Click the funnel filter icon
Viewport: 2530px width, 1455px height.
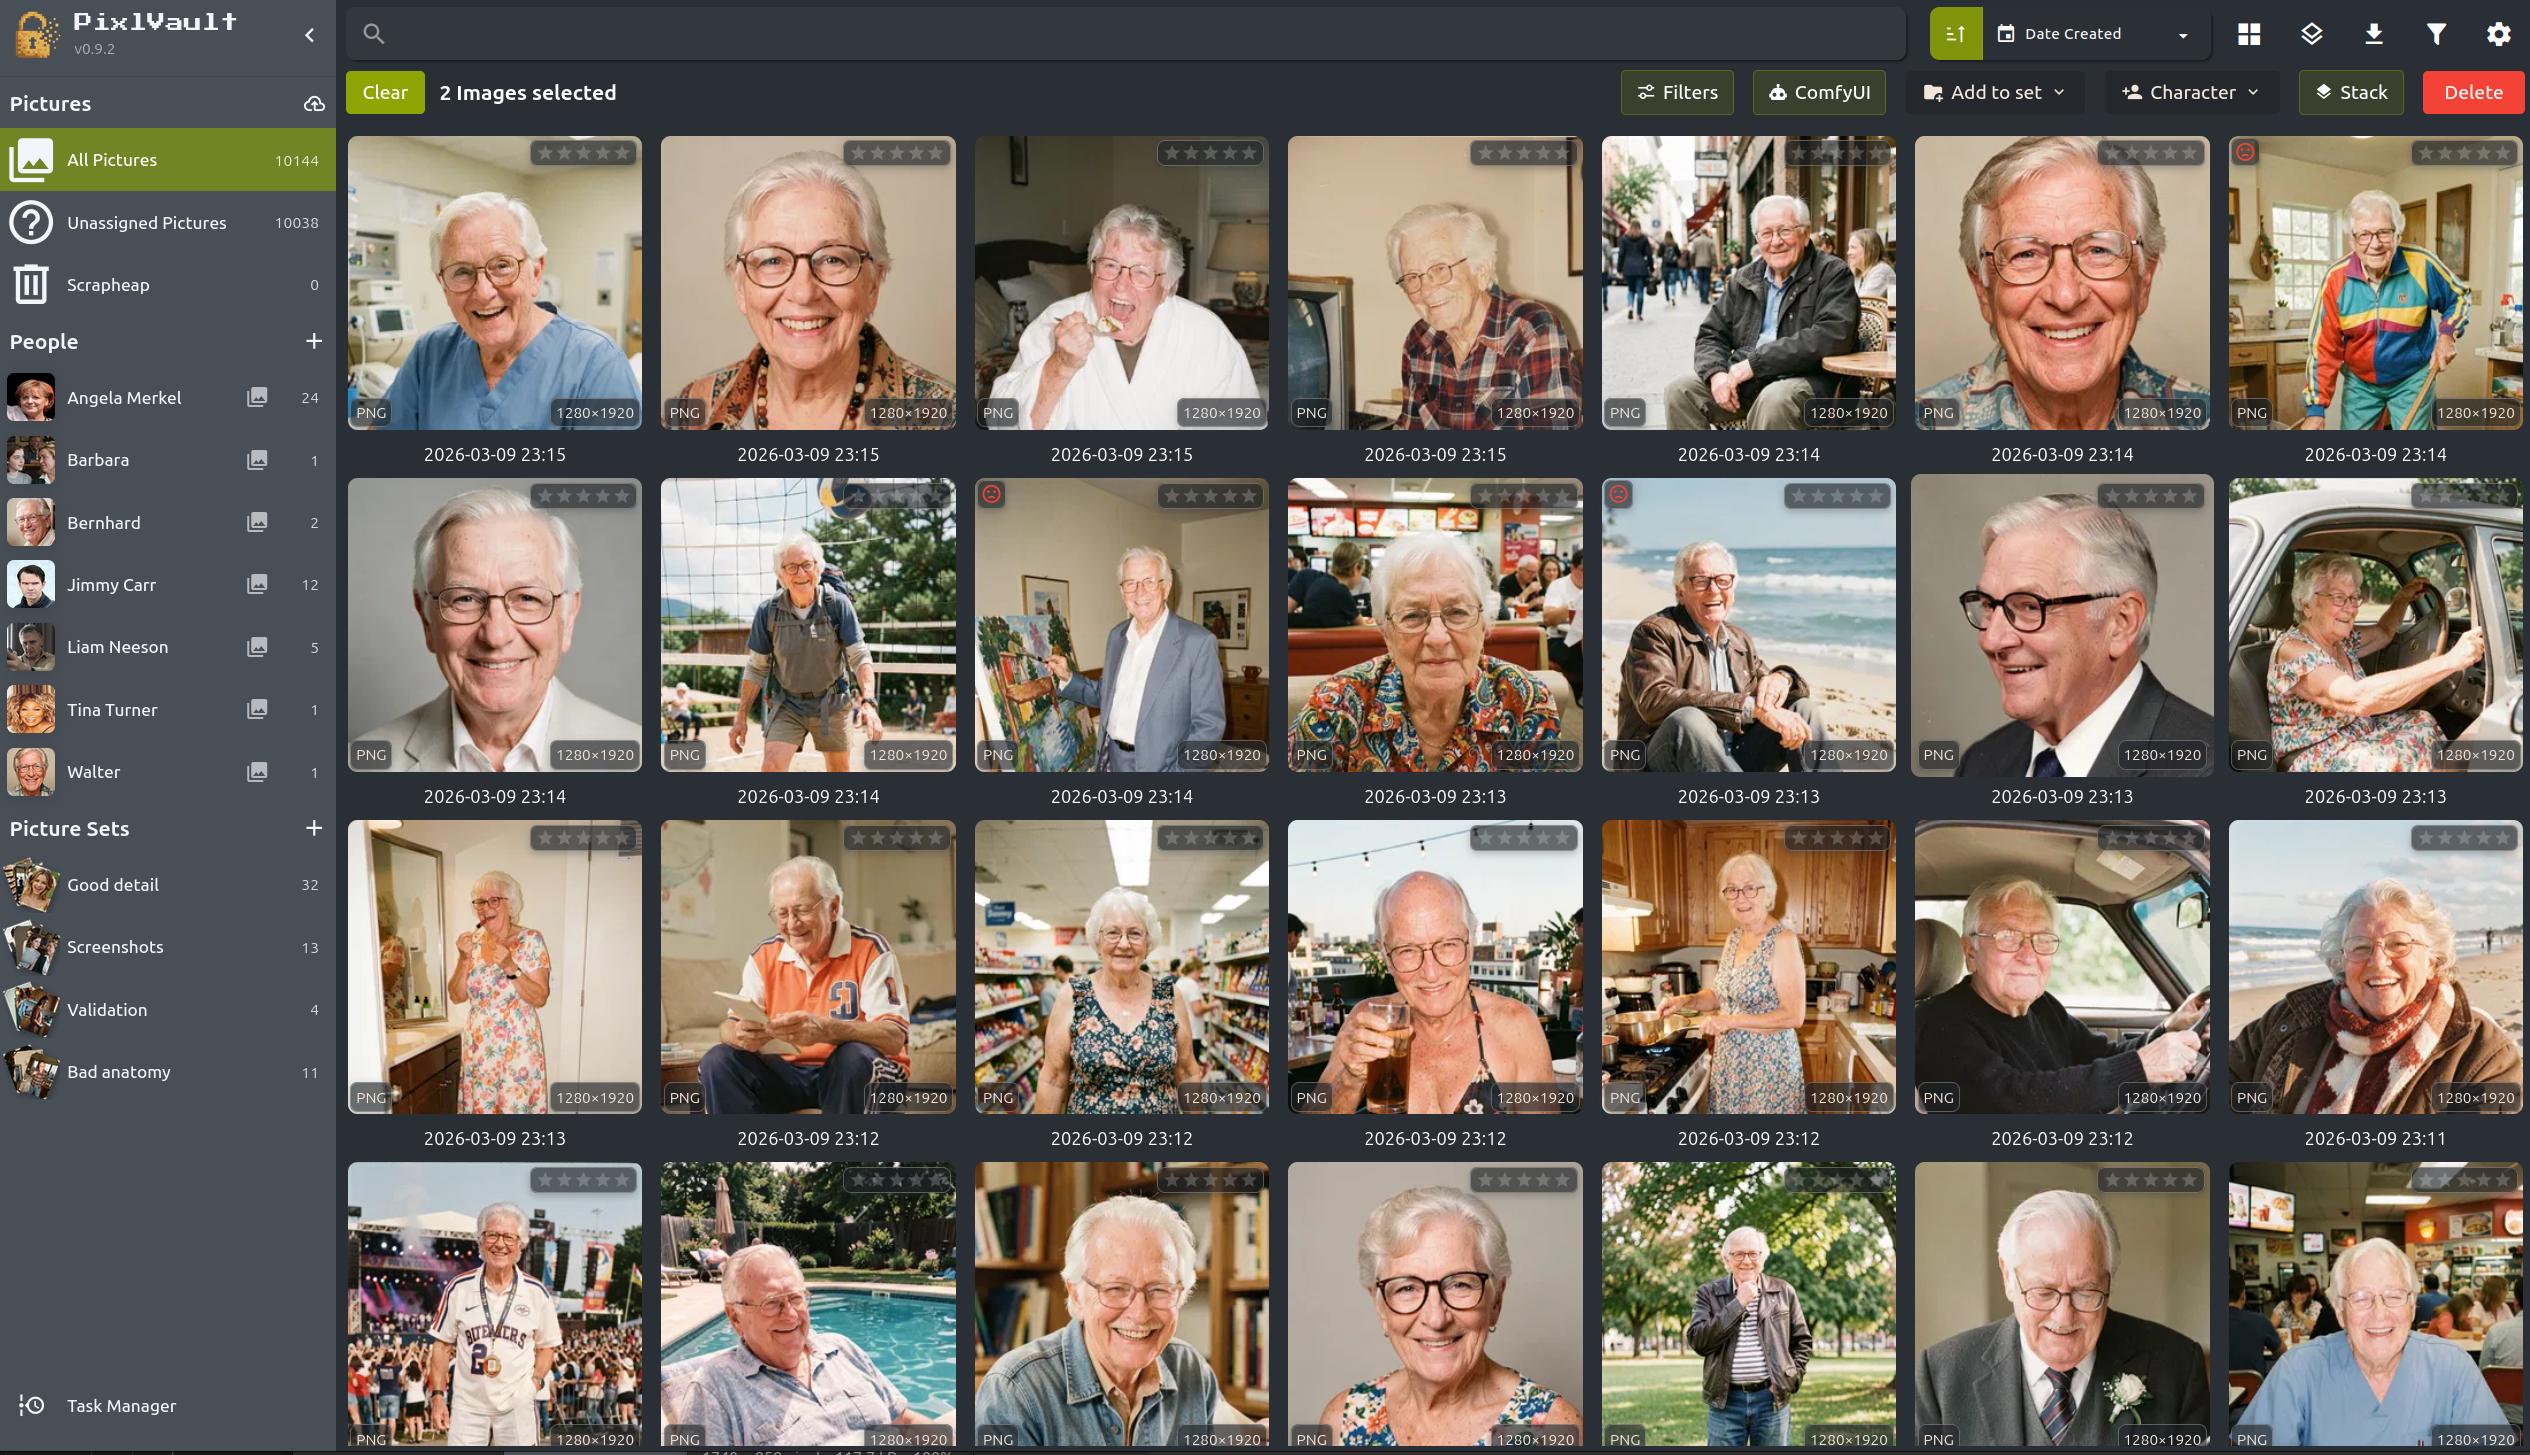(x=2436, y=34)
